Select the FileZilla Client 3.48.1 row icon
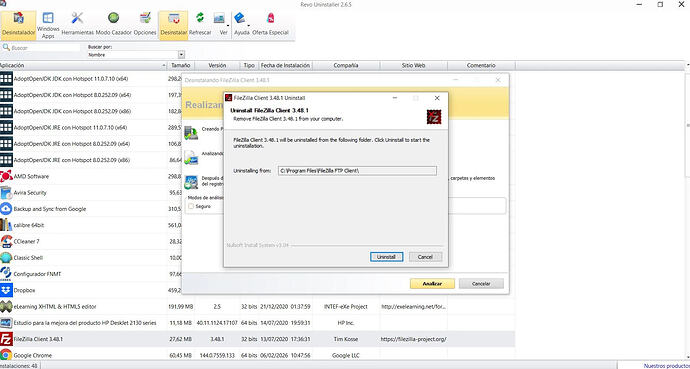690x369 pixels. click(x=6, y=339)
